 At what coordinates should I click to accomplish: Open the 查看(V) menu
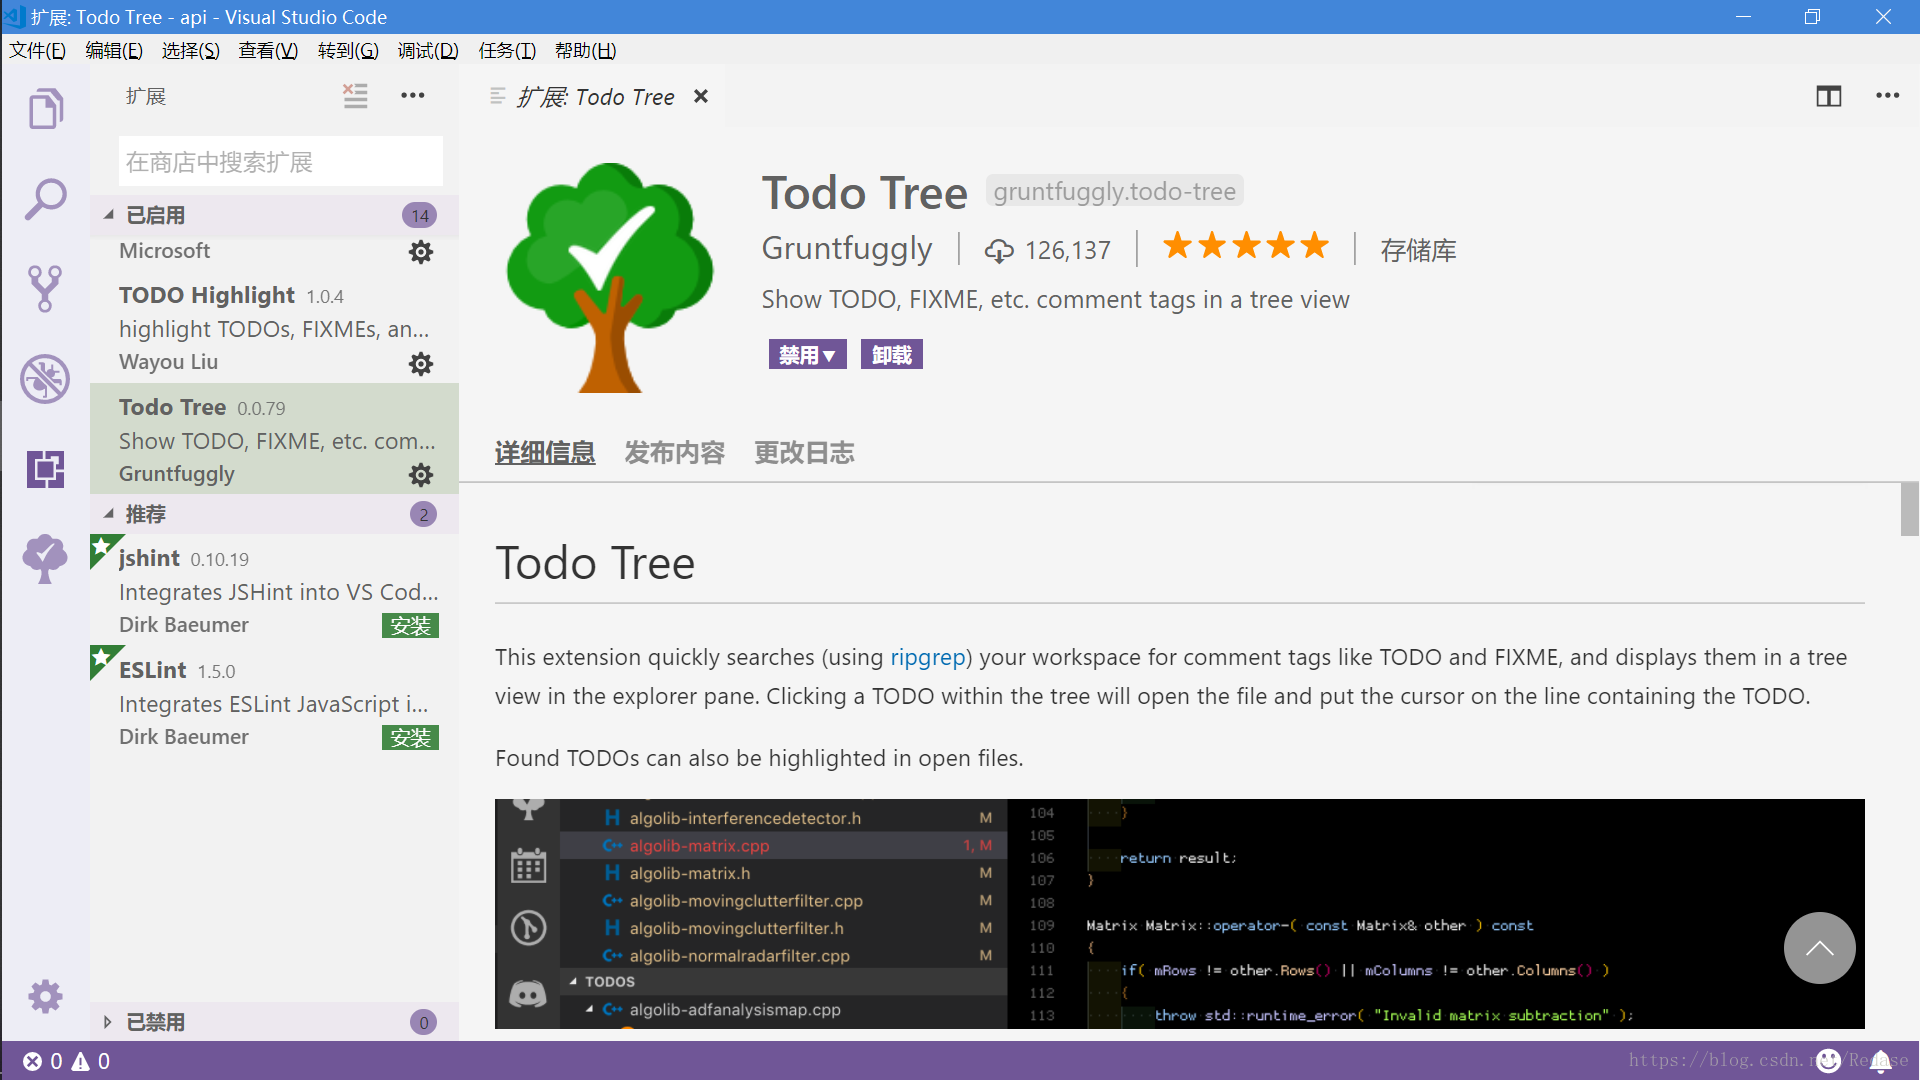click(268, 51)
